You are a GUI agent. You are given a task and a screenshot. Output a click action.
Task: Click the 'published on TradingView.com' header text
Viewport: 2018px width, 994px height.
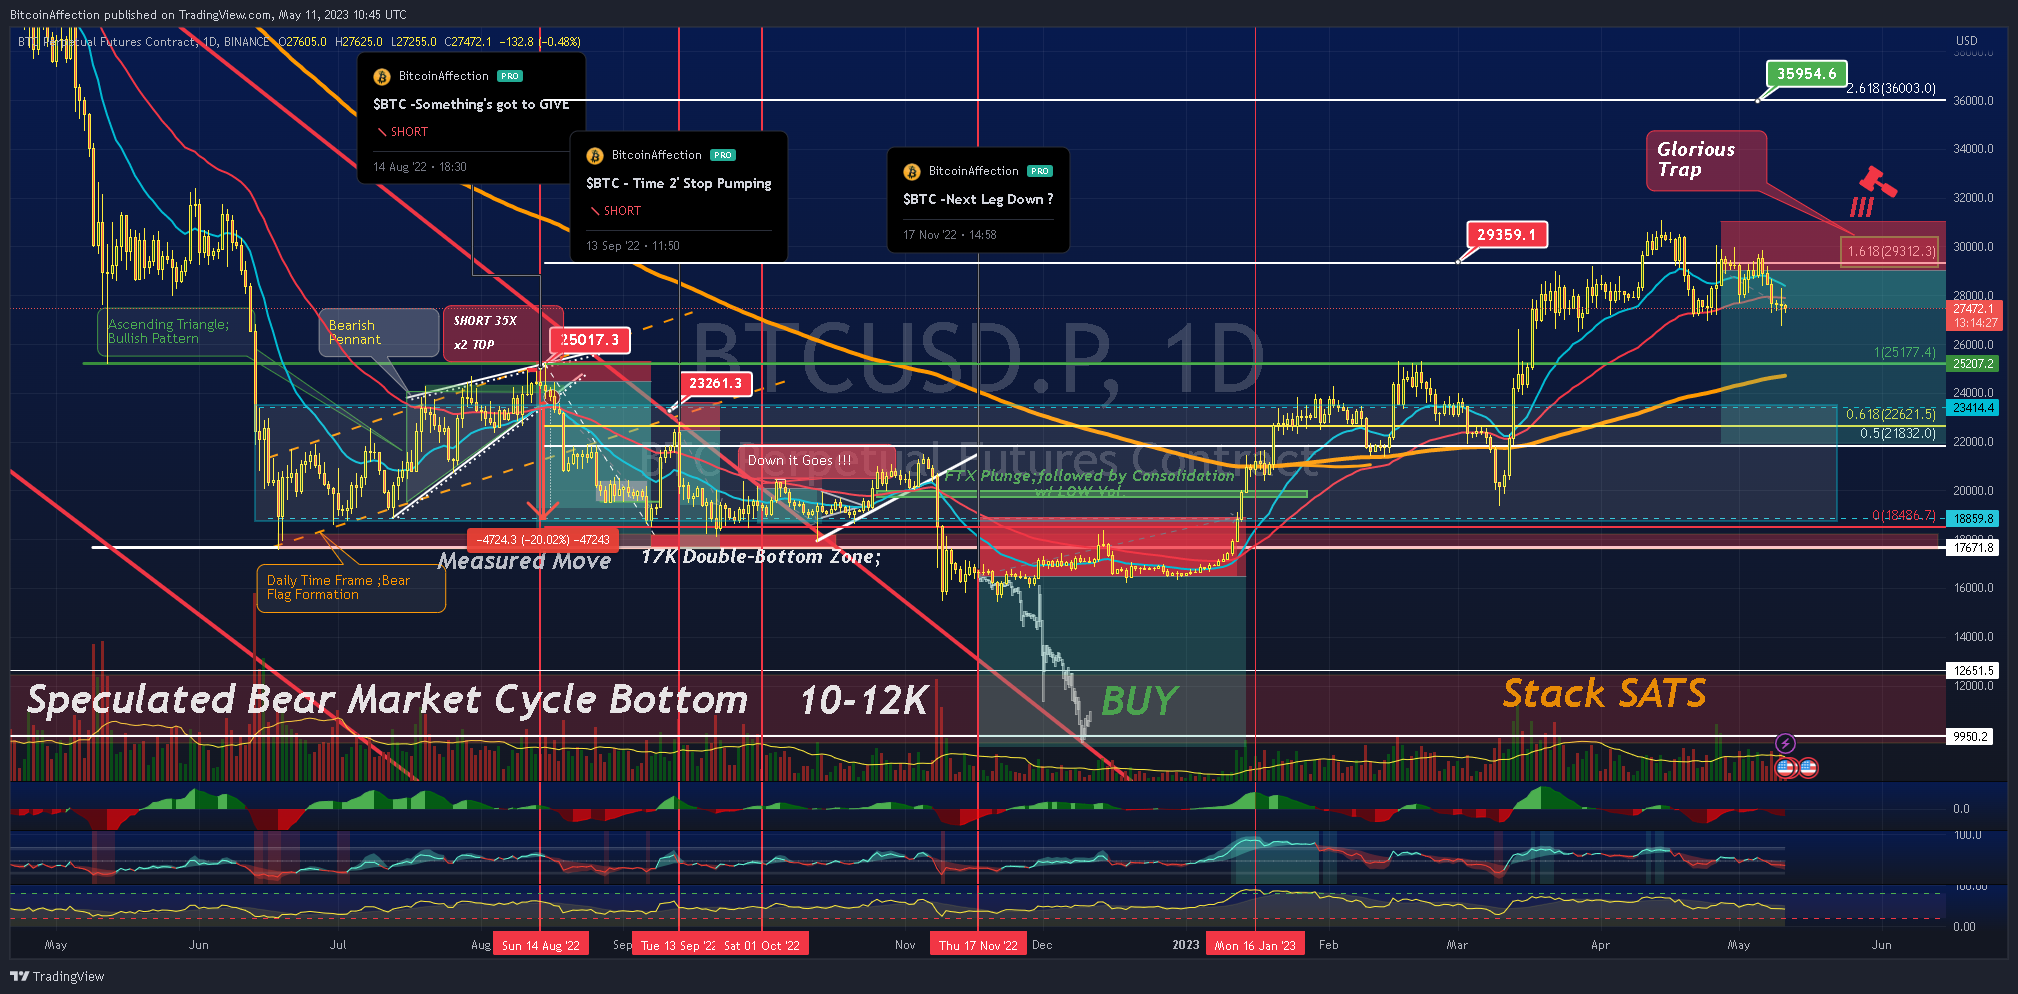[188, 15]
